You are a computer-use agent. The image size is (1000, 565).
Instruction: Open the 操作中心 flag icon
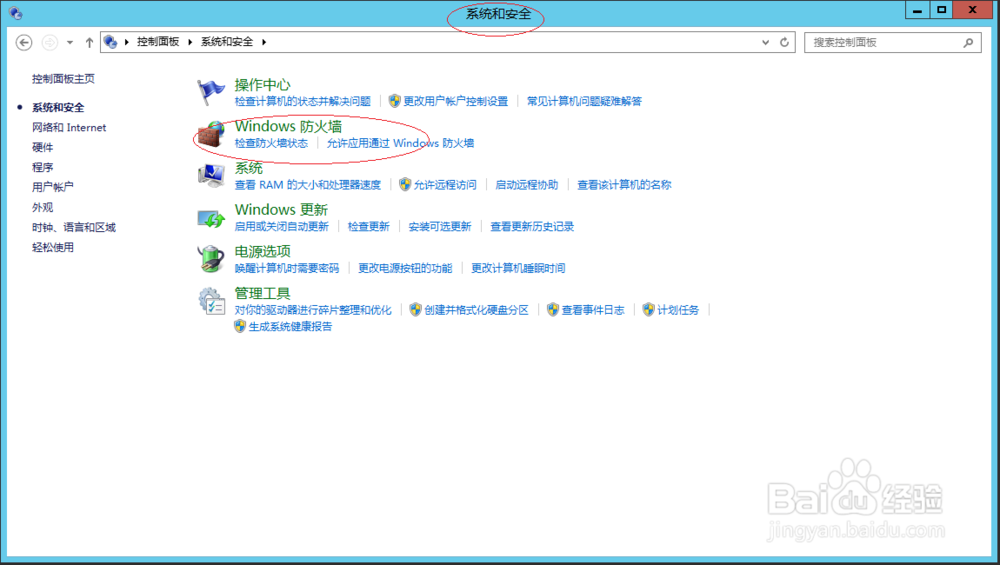[x=210, y=92]
